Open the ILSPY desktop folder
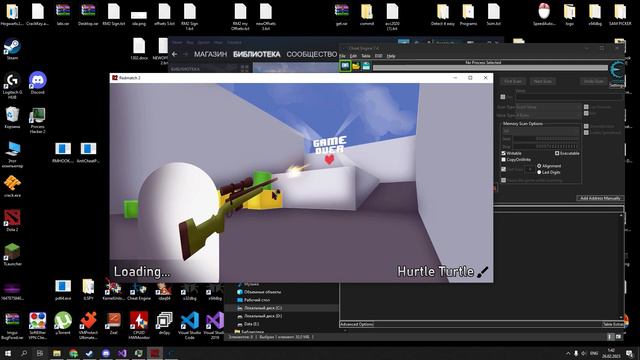 pyautogui.click(x=88, y=289)
